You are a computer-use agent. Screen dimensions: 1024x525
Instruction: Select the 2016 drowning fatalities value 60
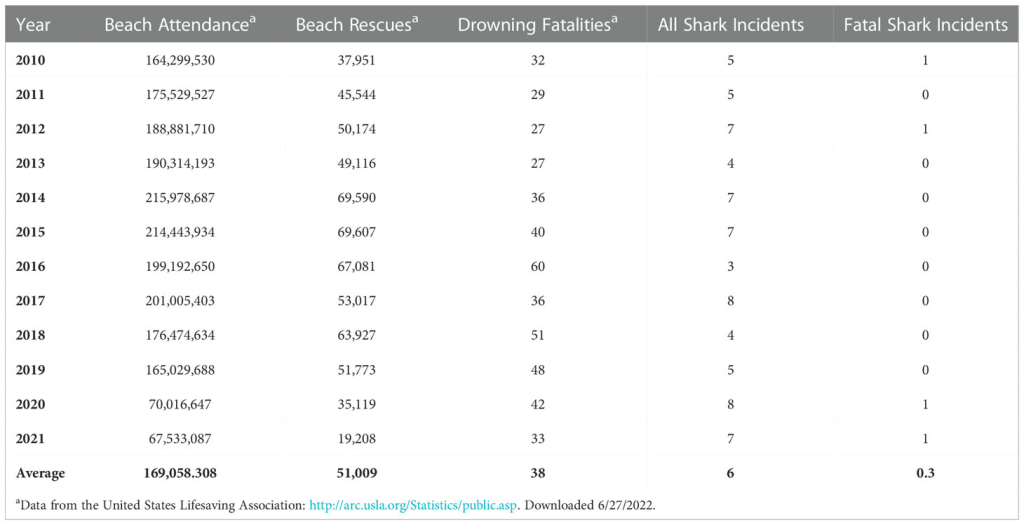[x=538, y=266]
